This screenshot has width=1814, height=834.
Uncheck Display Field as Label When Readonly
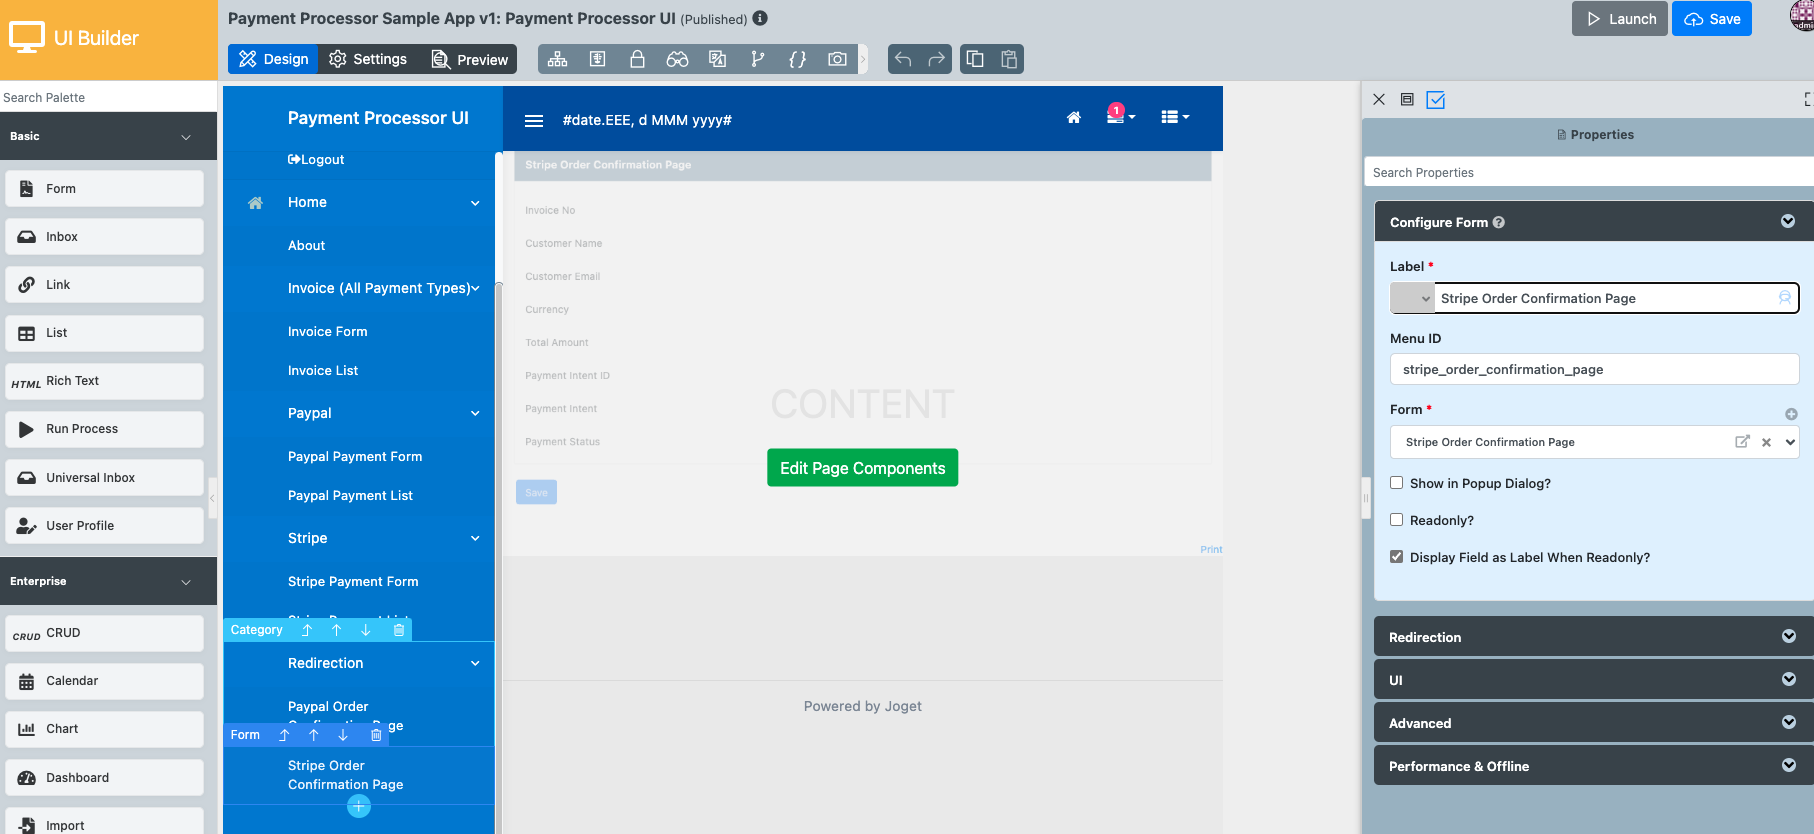point(1397,557)
